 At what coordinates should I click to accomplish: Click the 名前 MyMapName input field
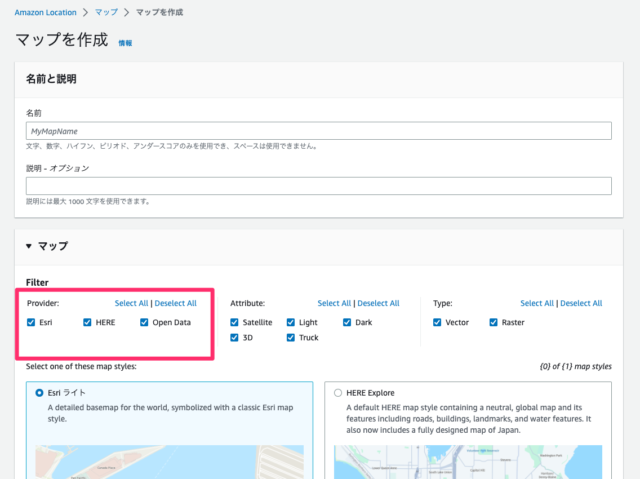tap(319, 131)
